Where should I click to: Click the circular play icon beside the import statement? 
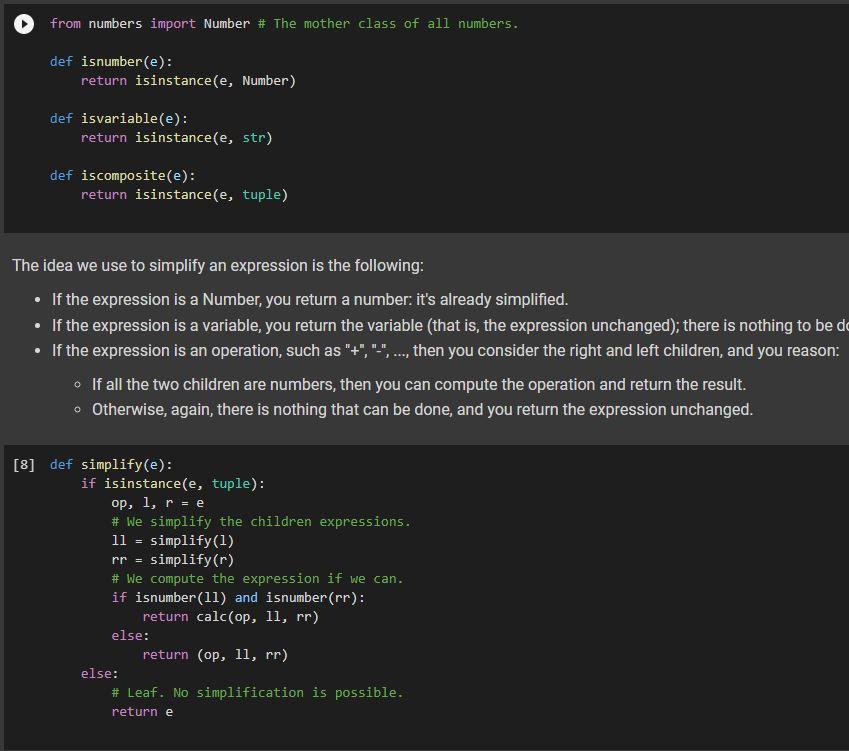click(x=24, y=24)
